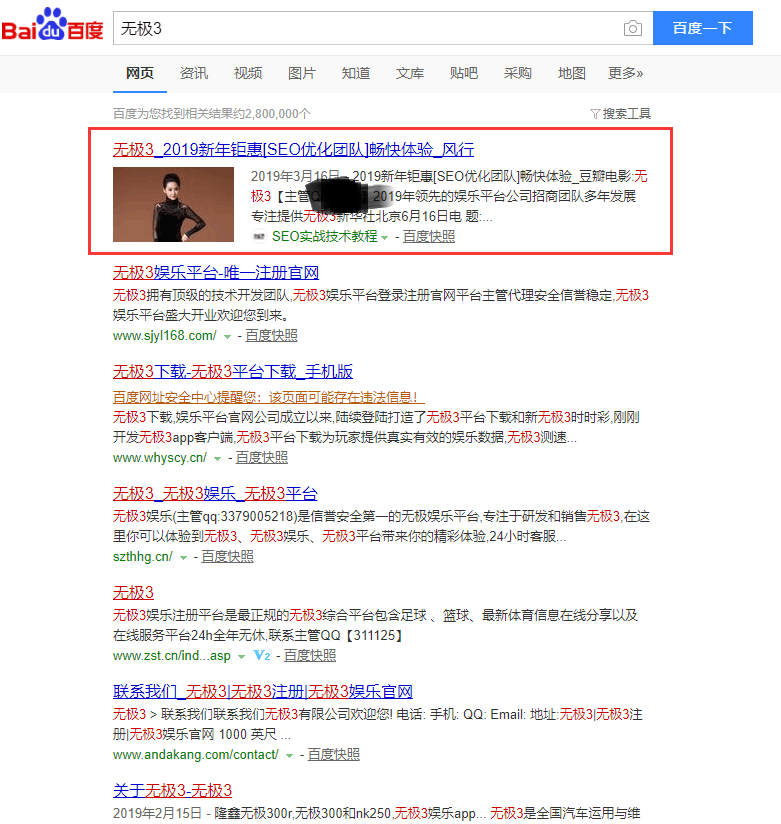Click the szthhg.cn/ URL
Viewport: 781px width, 824px height.
tap(142, 556)
